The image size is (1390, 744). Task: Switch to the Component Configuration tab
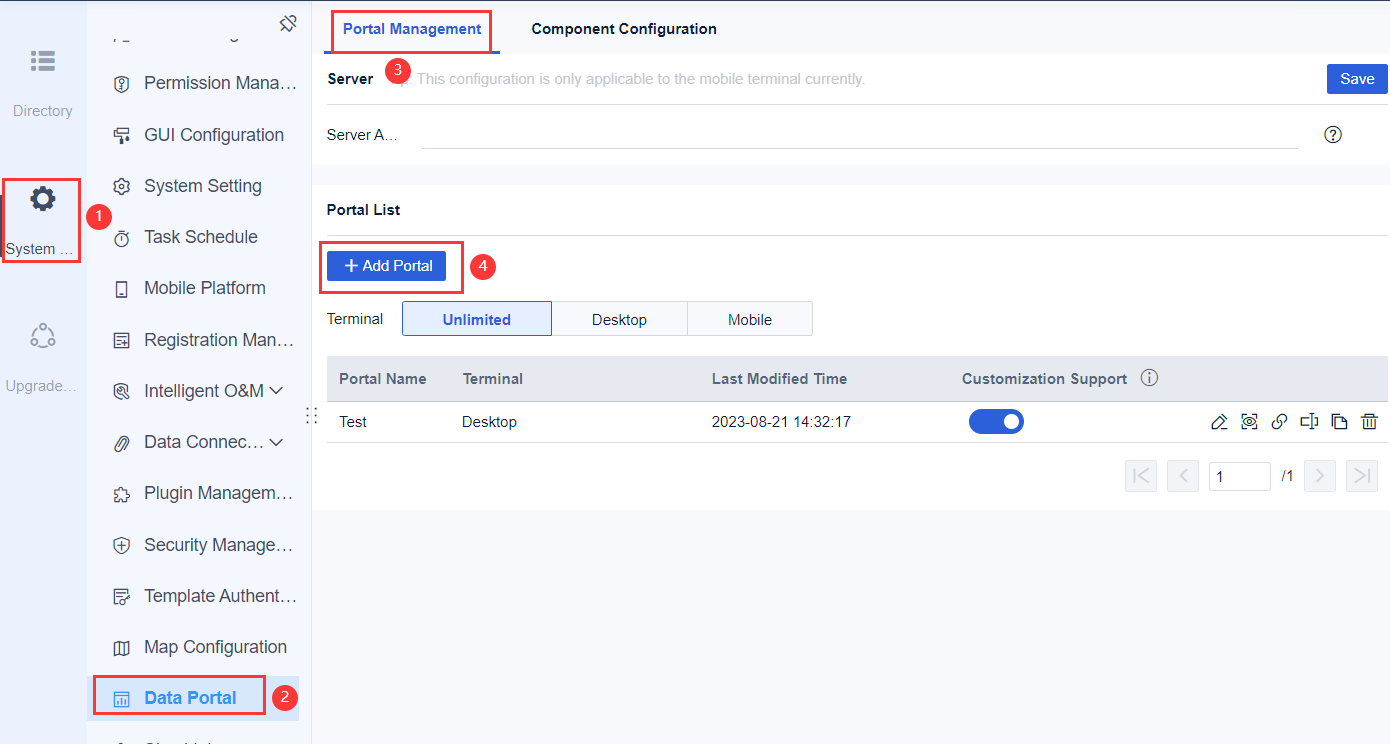623,28
